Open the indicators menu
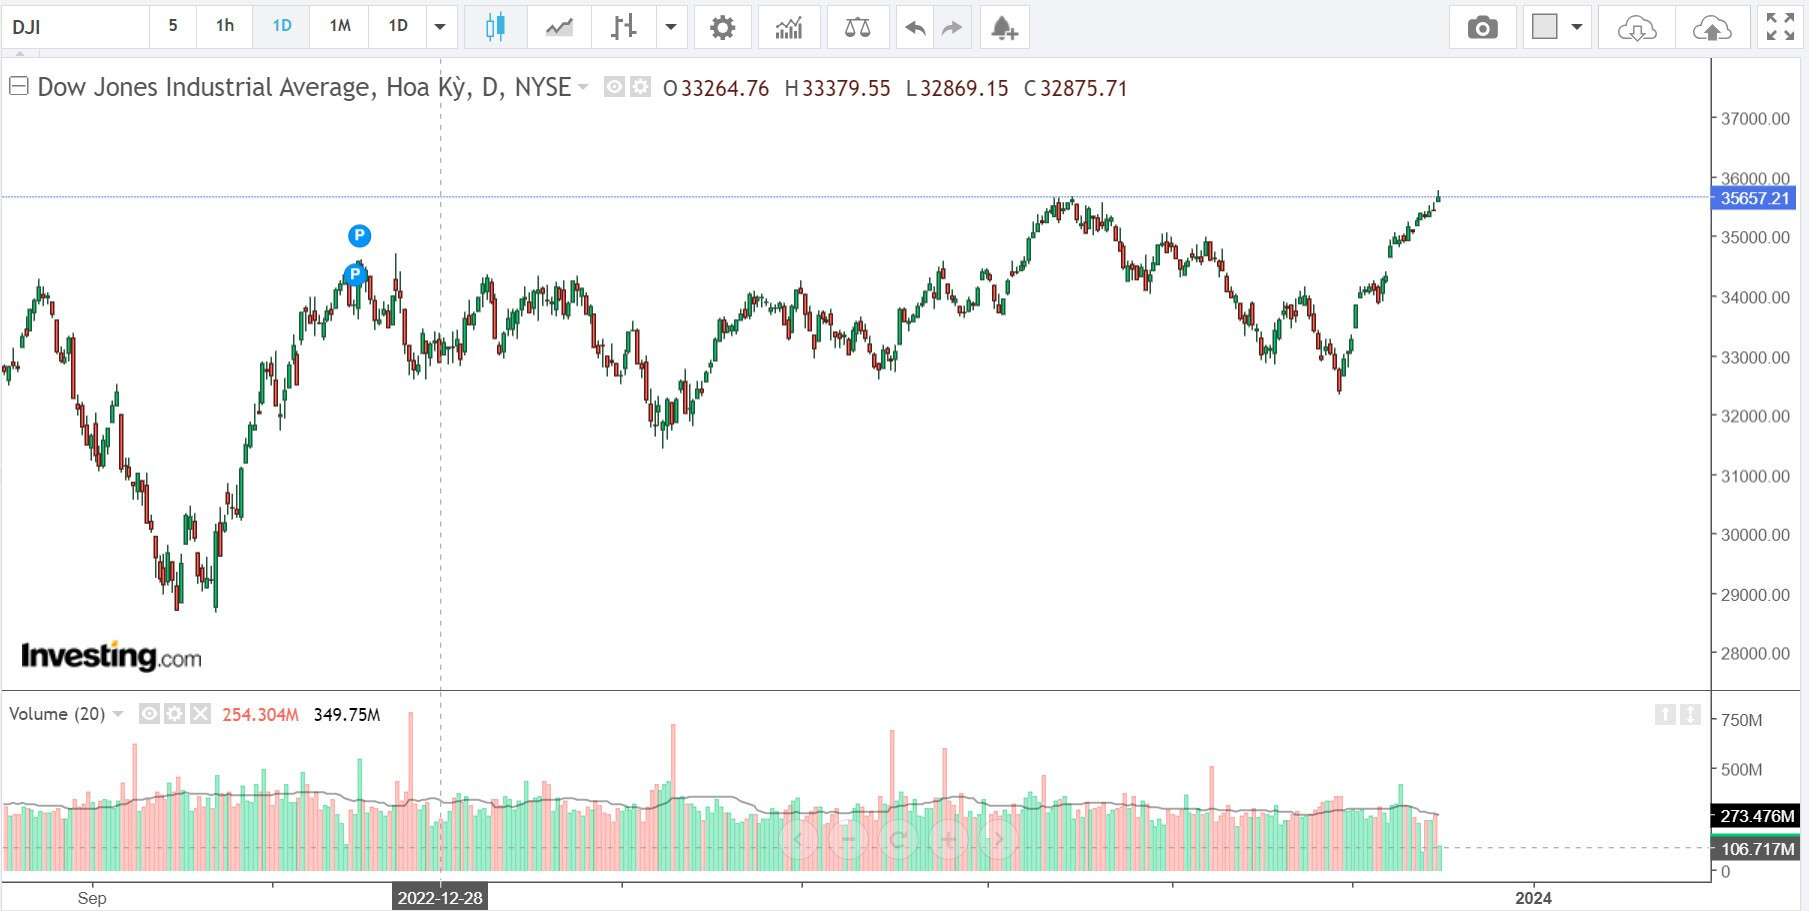The image size is (1809, 911). point(789,27)
